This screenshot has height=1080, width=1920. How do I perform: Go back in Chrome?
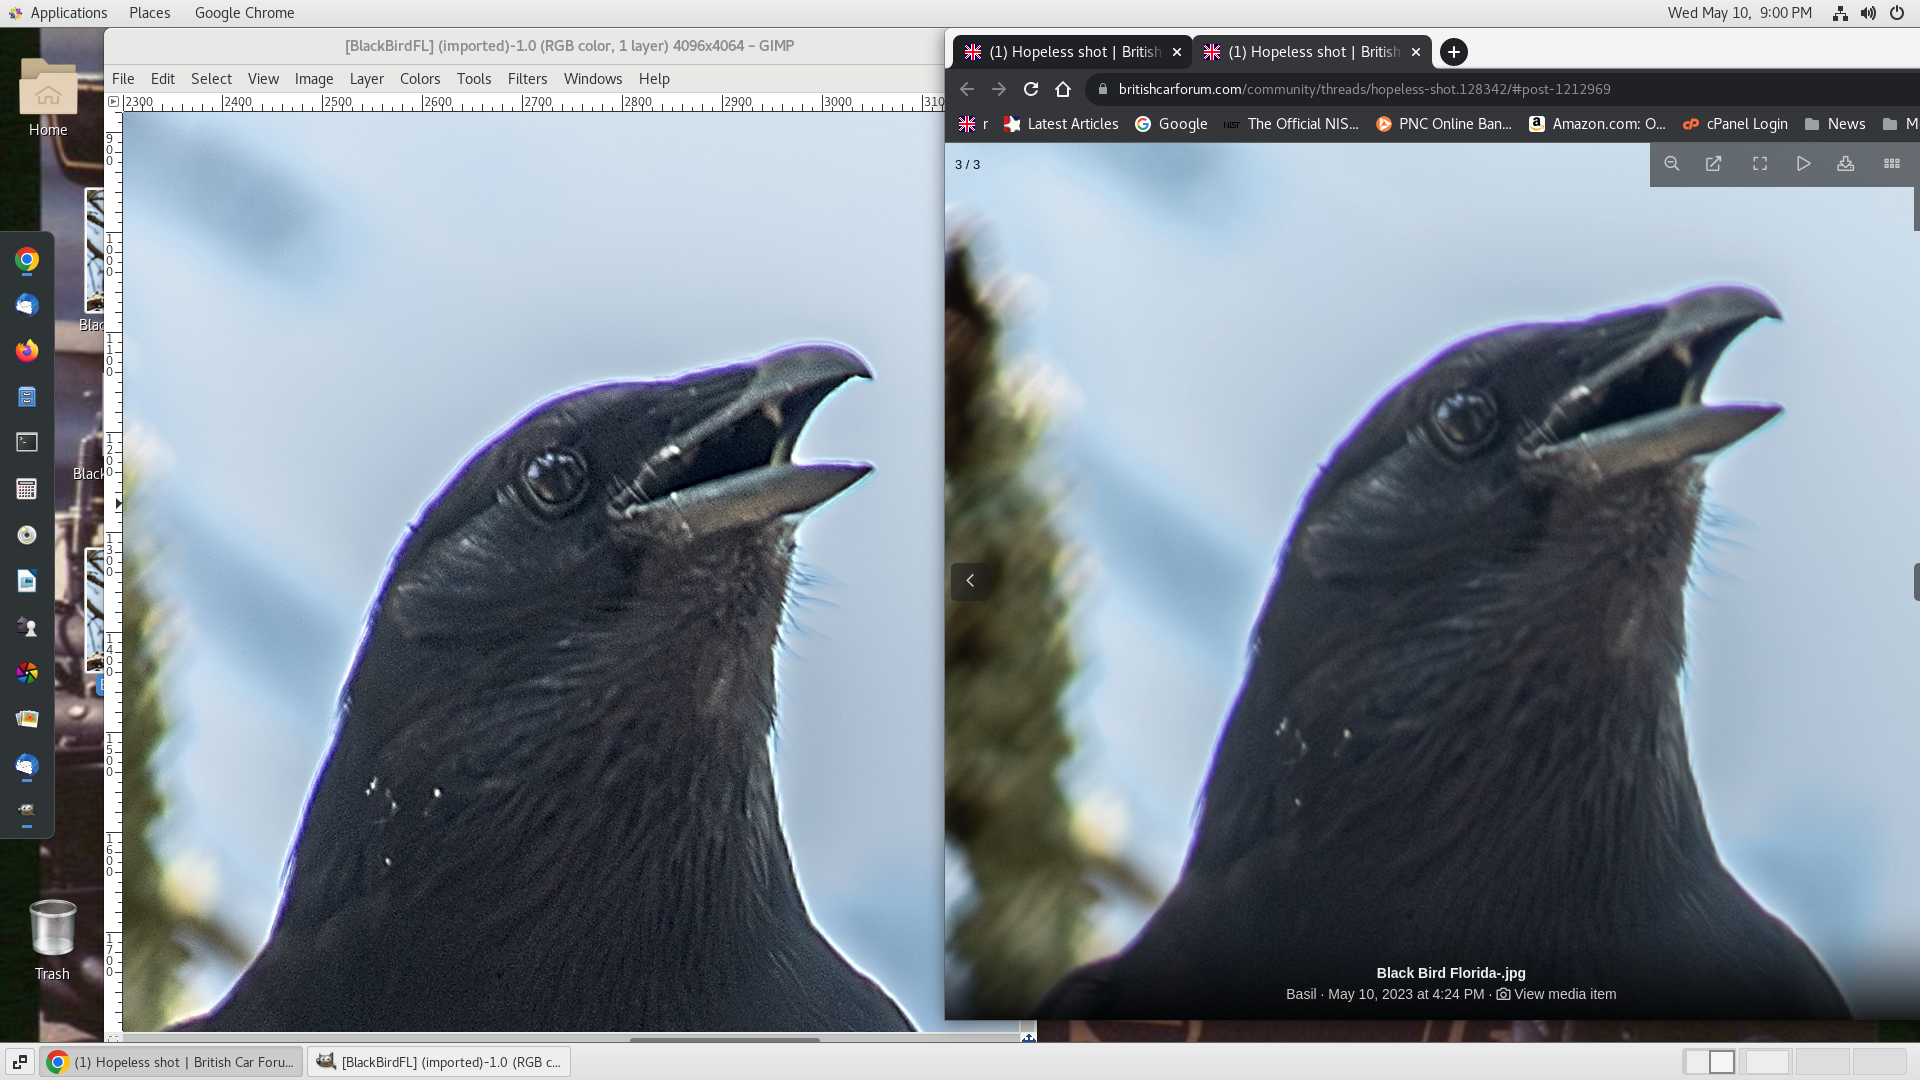(x=967, y=89)
